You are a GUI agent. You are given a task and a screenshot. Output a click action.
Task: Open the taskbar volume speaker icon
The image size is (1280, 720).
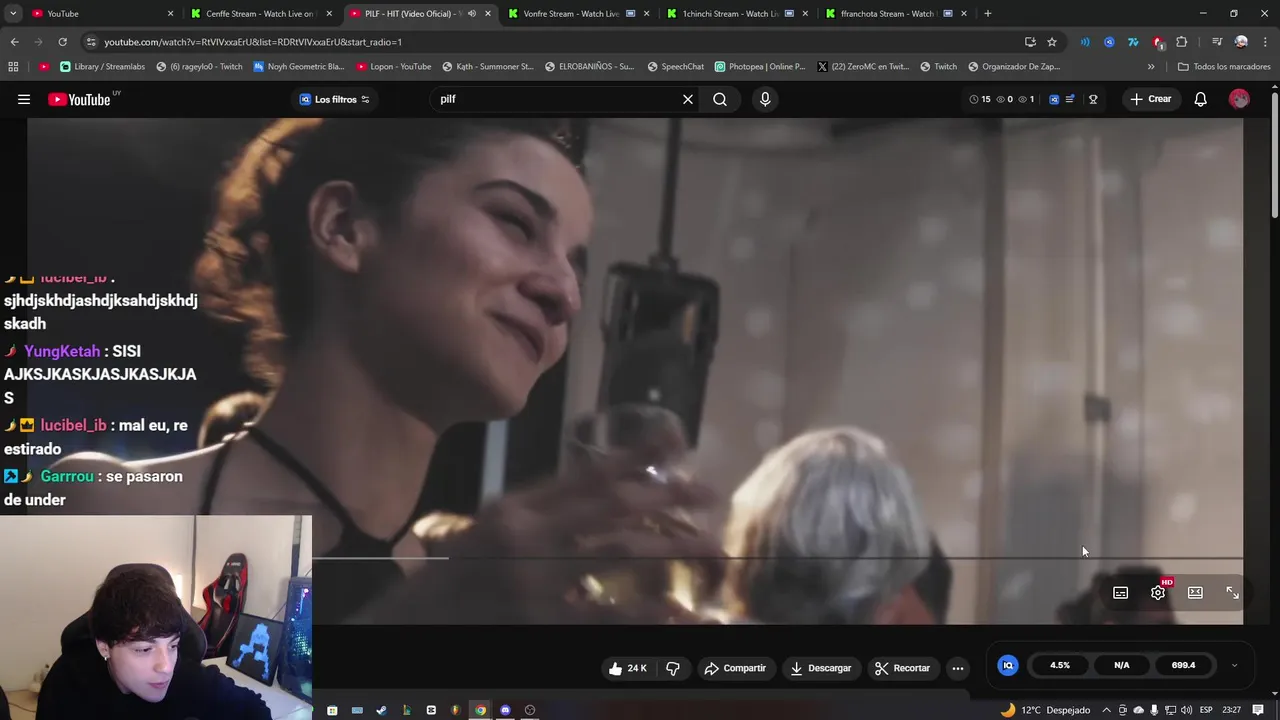1186,710
